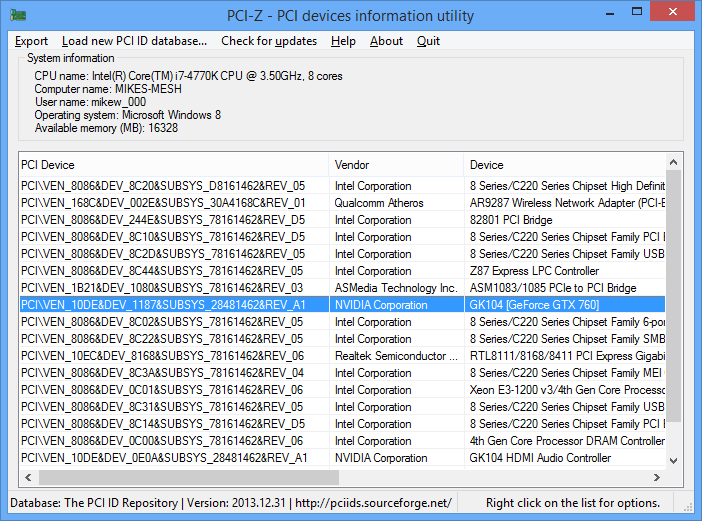This screenshot has height=521, width=702.
Task: Click RTL8111/8168/8411 PCI Express Gigabit device
Action: coord(567,356)
